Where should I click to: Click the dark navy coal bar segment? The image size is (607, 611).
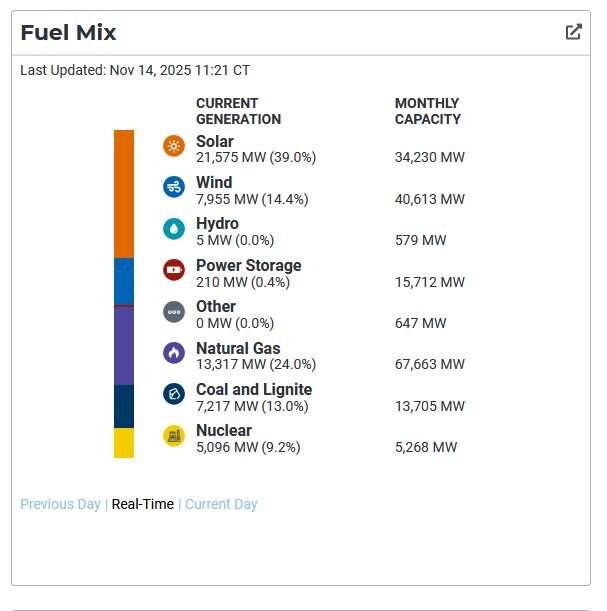pyautogui.click(x=124, y=406)
